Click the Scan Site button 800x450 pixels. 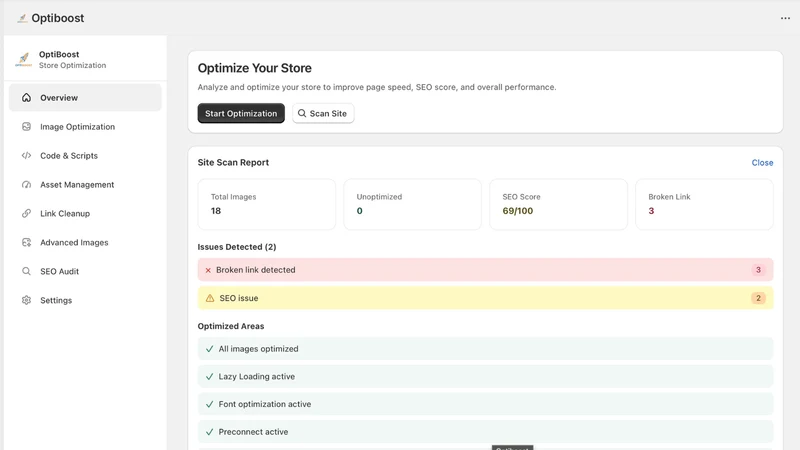click(323, 113)
